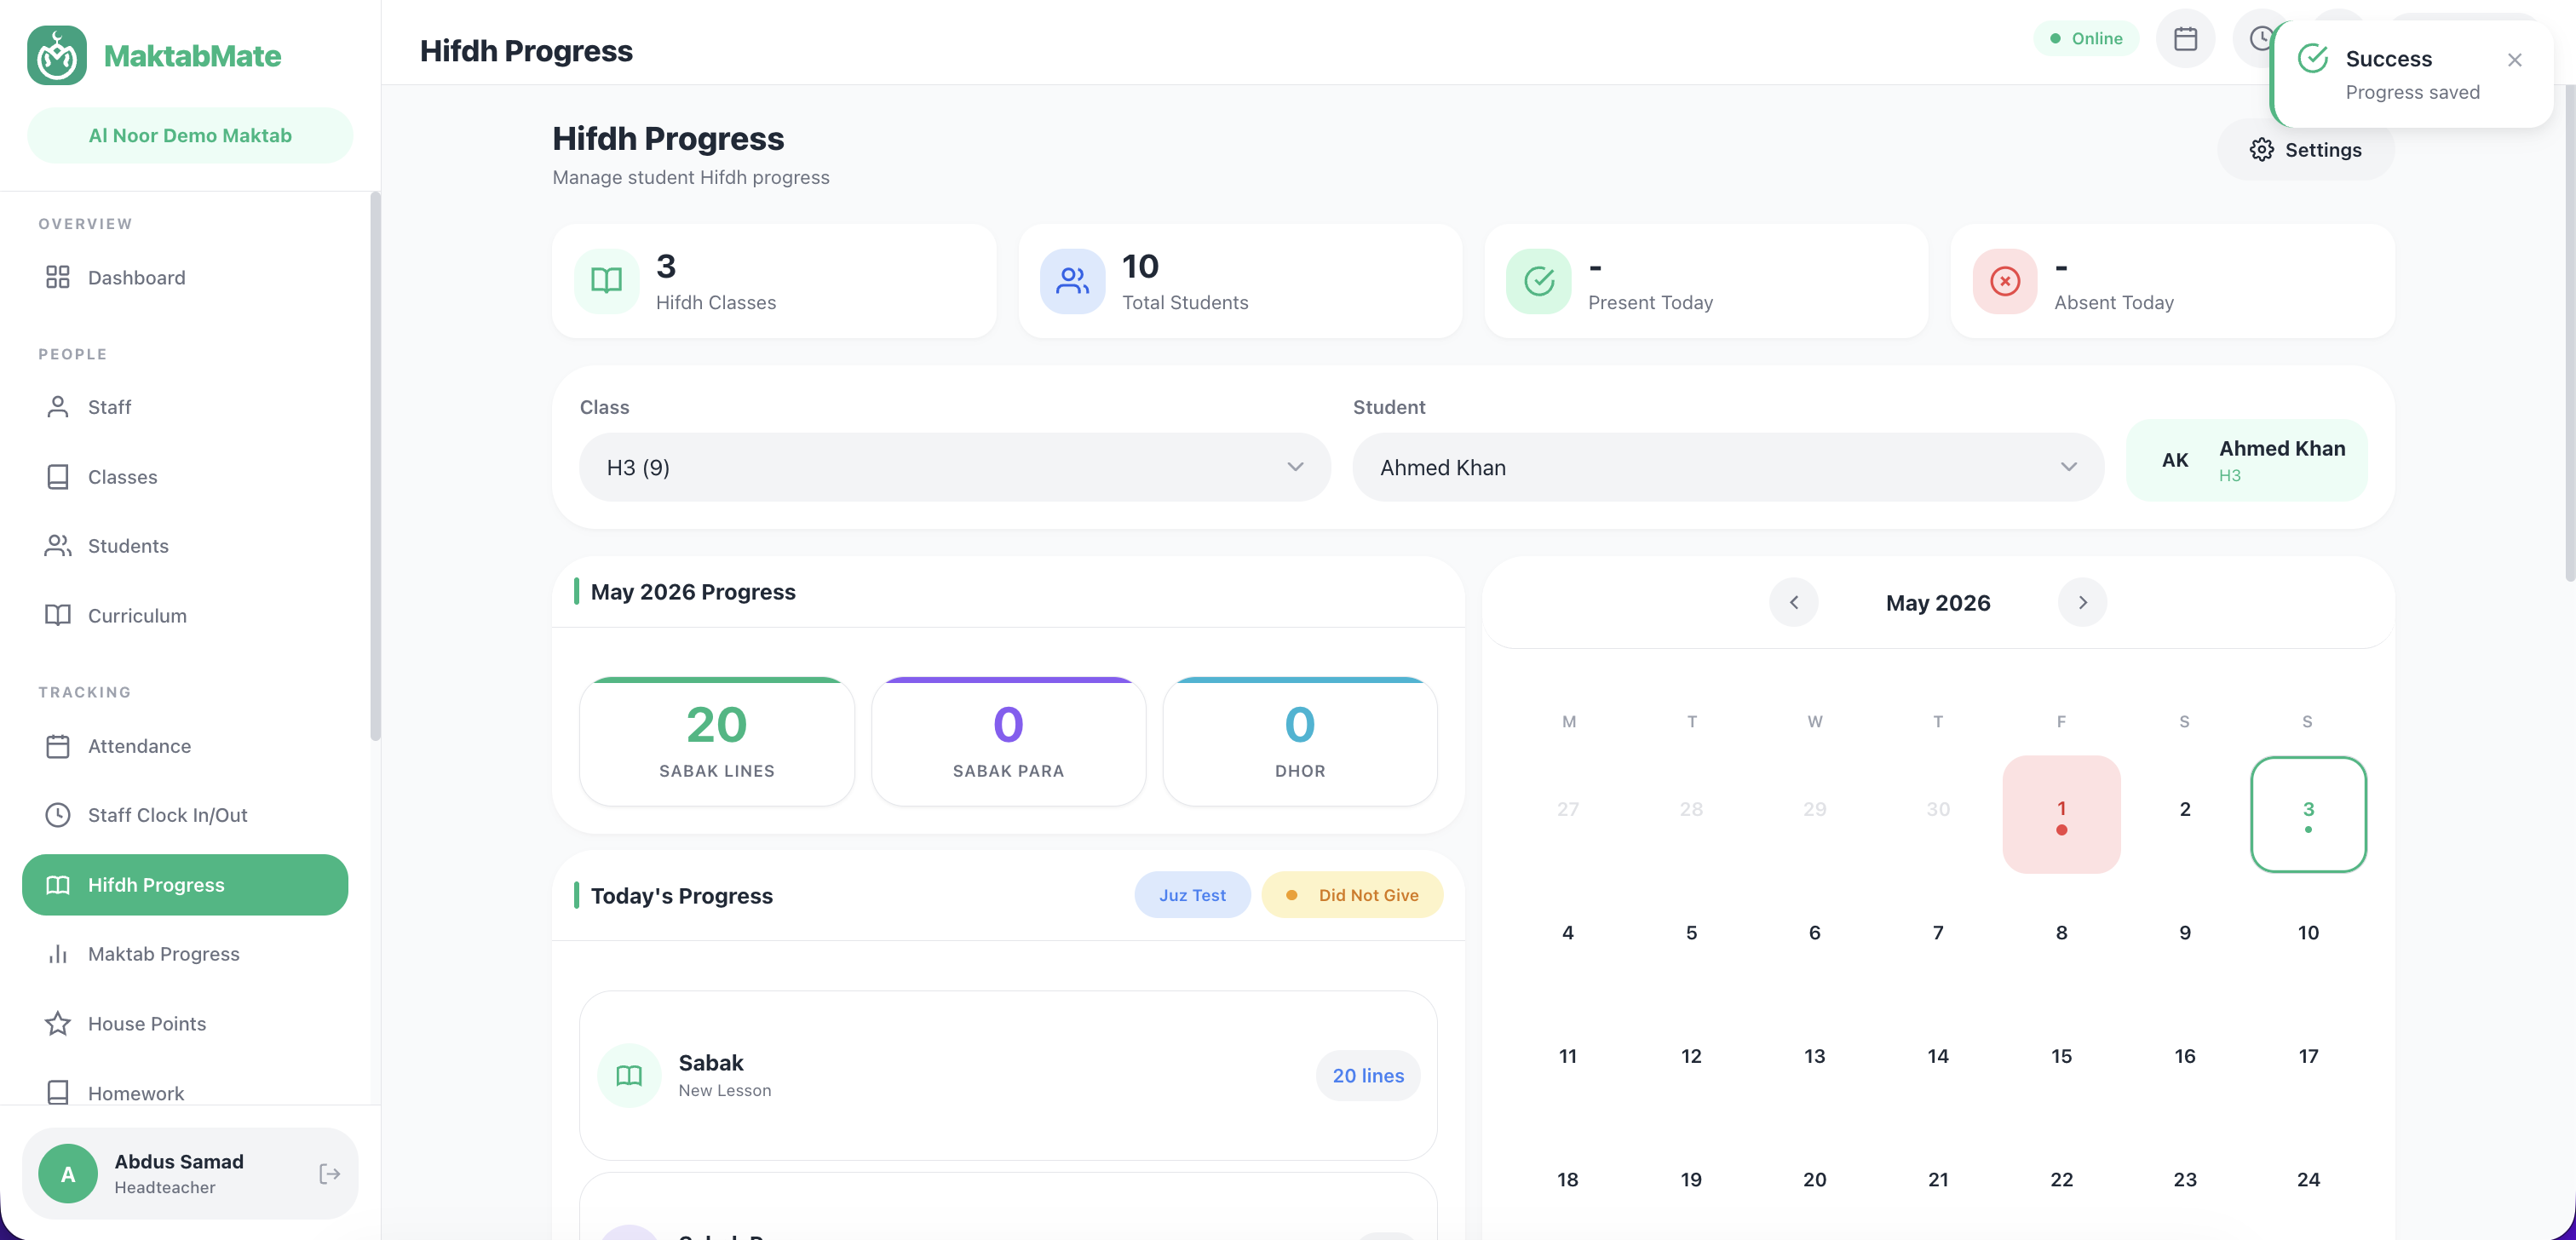Select the Hifdh Progress sidebar item
This screenshot has height=1240, width=2576.
click(185, 884)
